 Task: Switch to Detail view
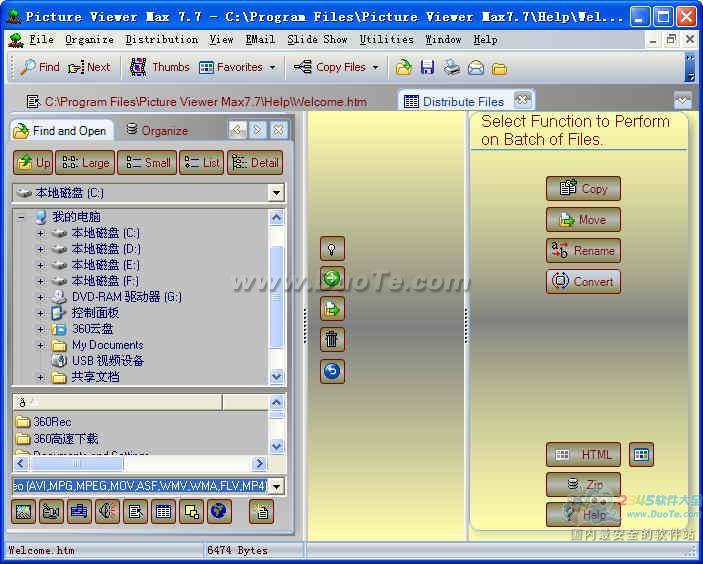255,162
